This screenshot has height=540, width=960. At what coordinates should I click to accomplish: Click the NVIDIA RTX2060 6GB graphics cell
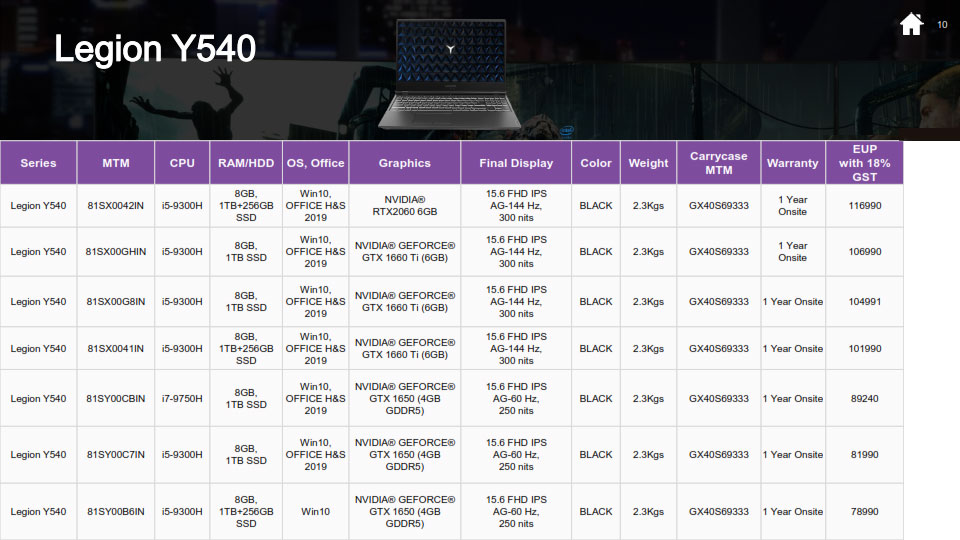[x=405, y=206]
